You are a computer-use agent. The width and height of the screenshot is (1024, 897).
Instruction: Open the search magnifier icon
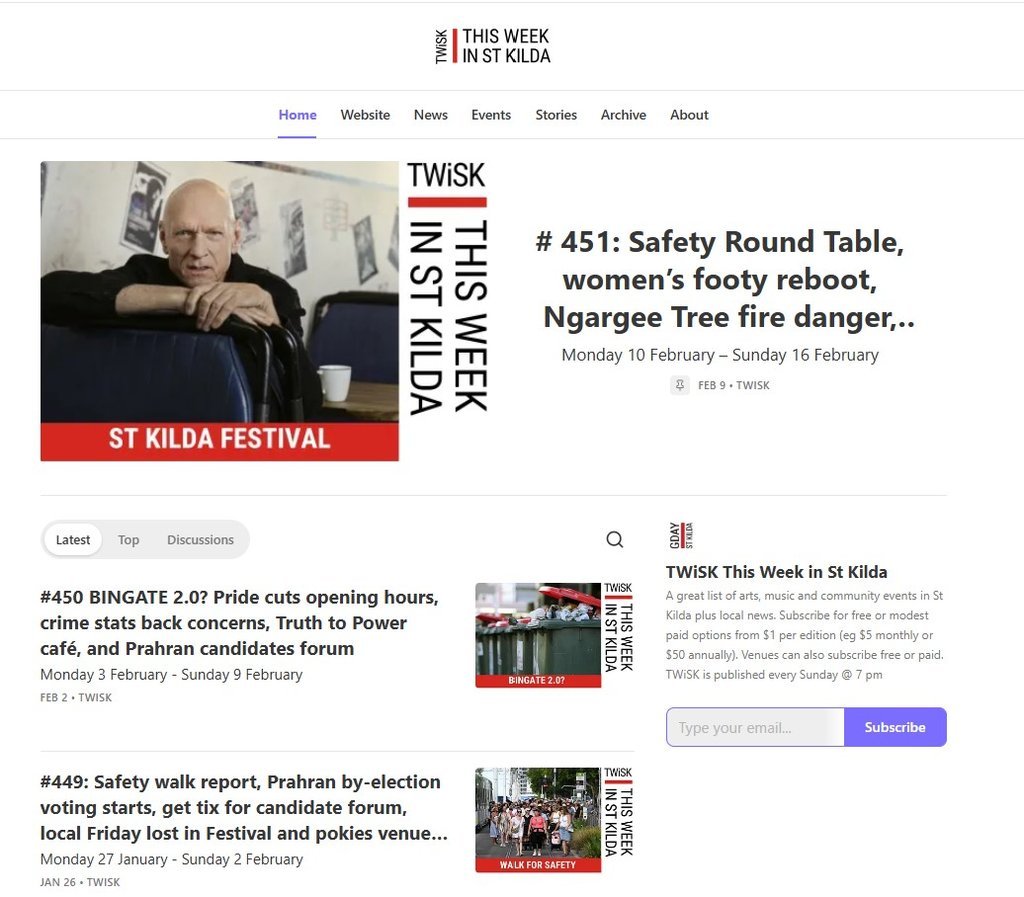(x=615, y=539)
